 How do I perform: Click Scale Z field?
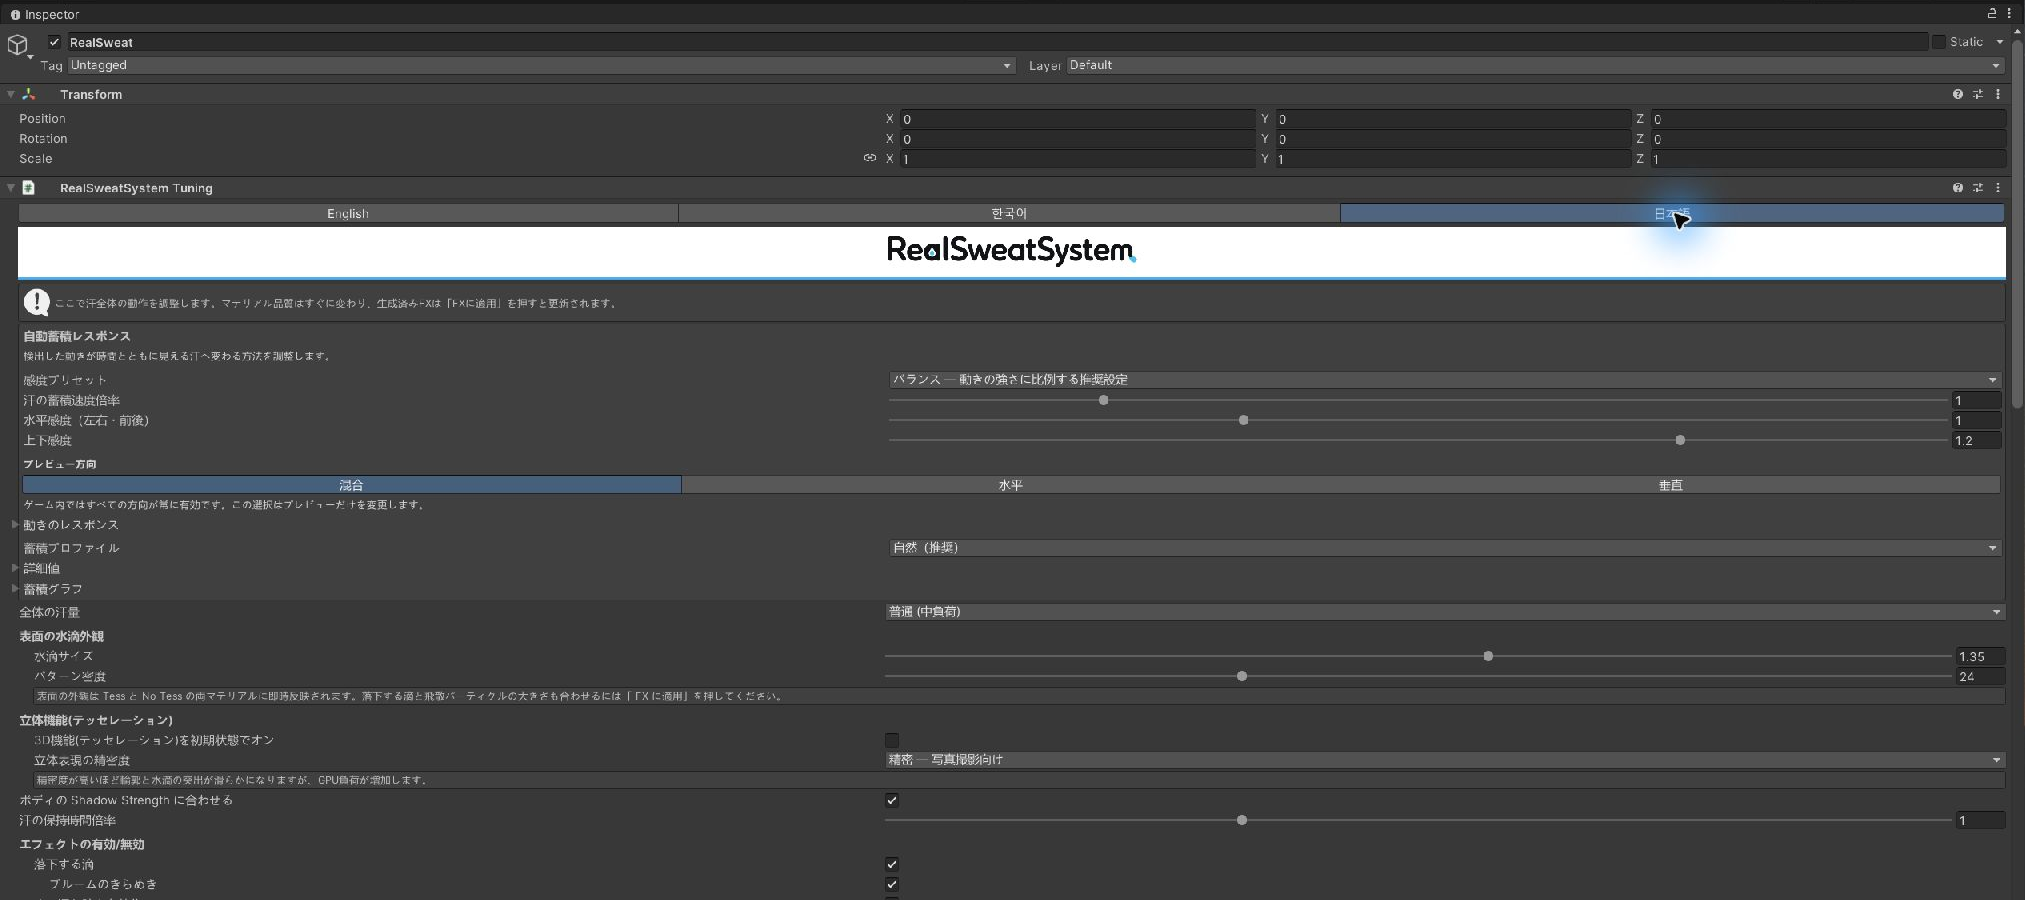coord(1828,159)
